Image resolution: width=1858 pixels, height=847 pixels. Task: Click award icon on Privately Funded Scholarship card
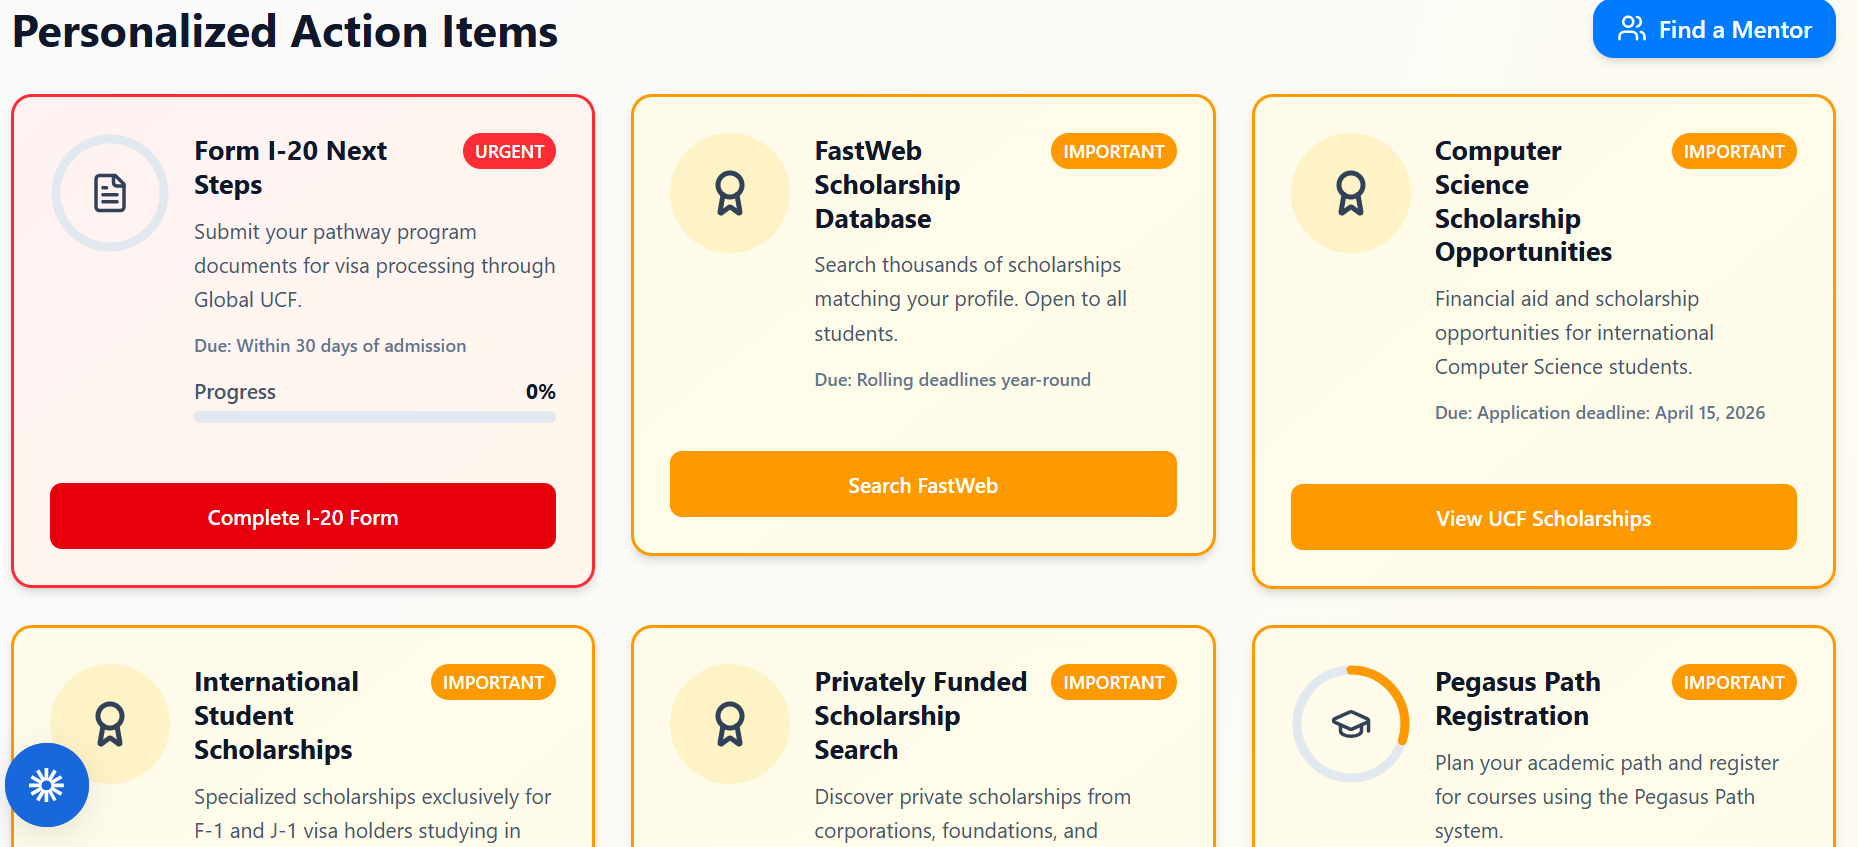[x=730, y=724]
